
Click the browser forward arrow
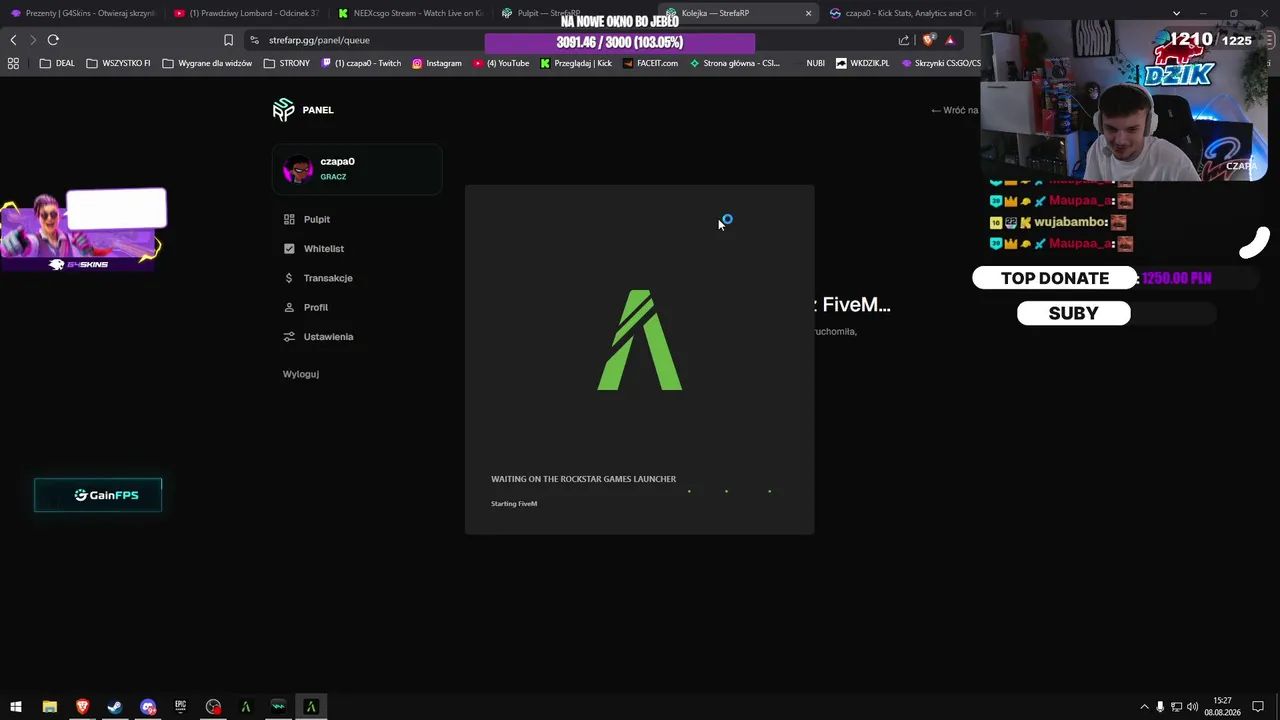33,40
